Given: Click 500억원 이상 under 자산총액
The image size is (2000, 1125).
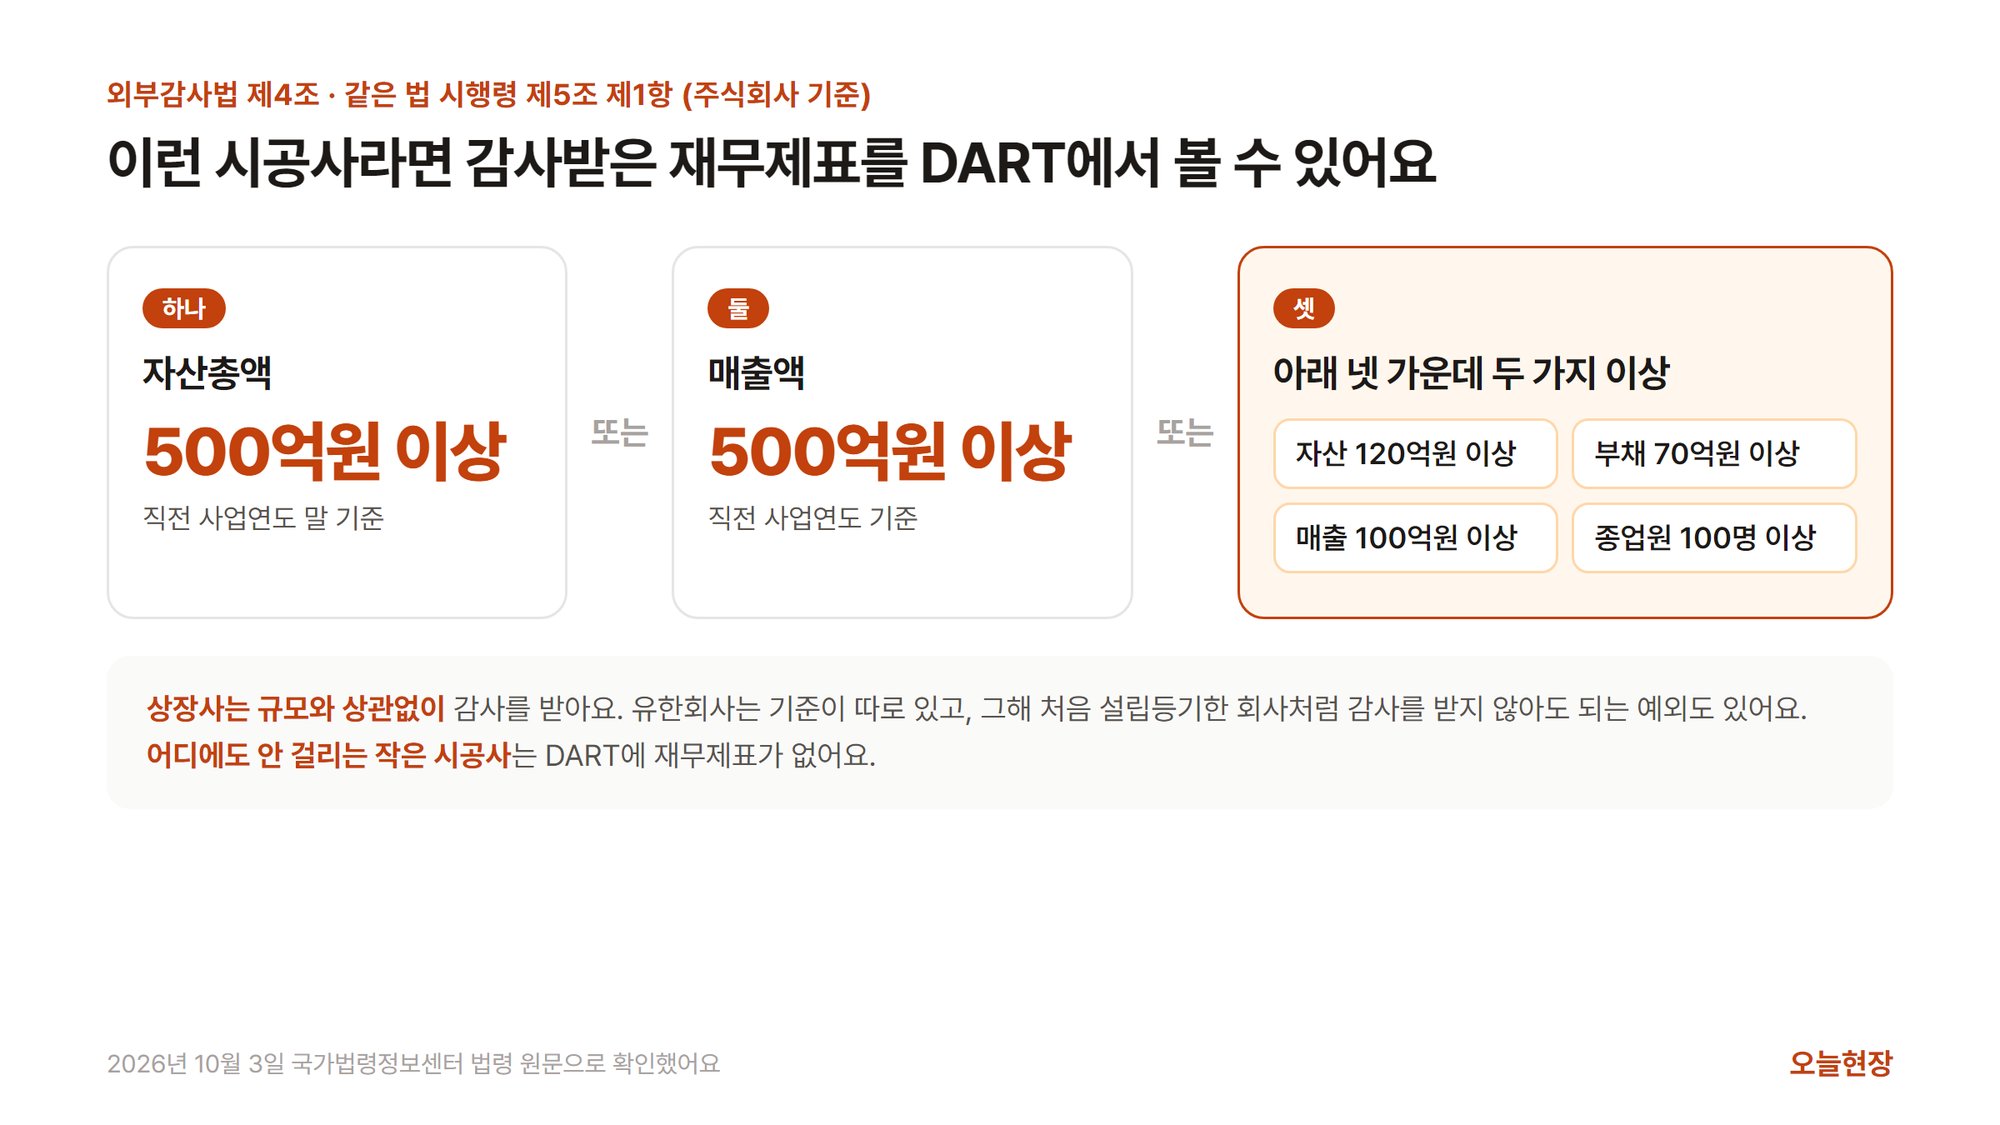Looking at the screenshot, I should coord(325,451).
